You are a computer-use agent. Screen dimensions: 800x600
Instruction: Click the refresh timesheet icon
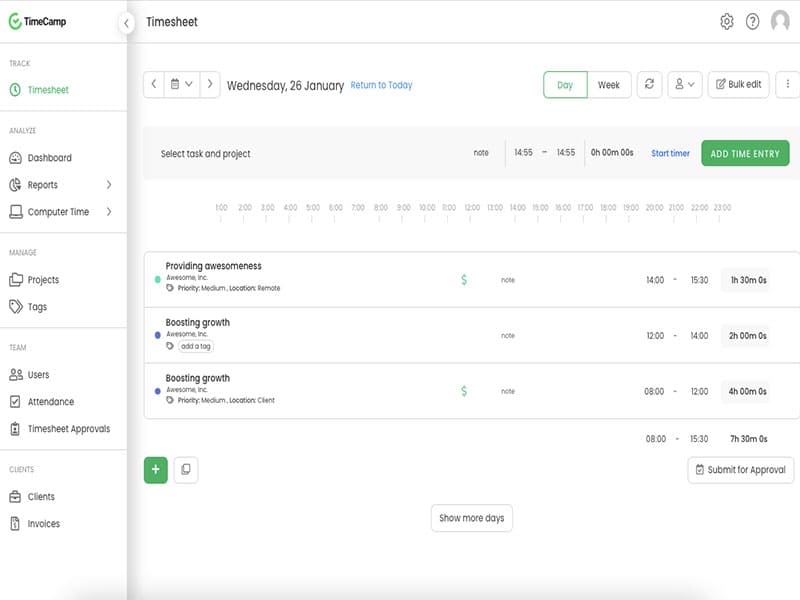(649, 85)
